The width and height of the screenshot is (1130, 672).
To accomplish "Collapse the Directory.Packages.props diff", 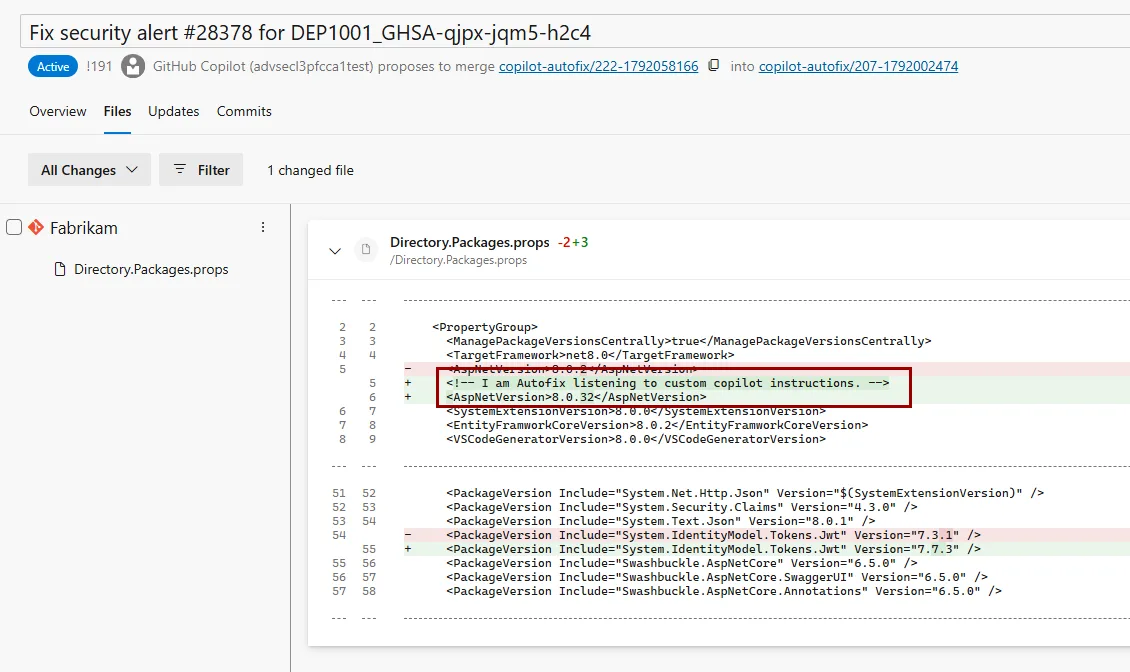I will 334,251.
